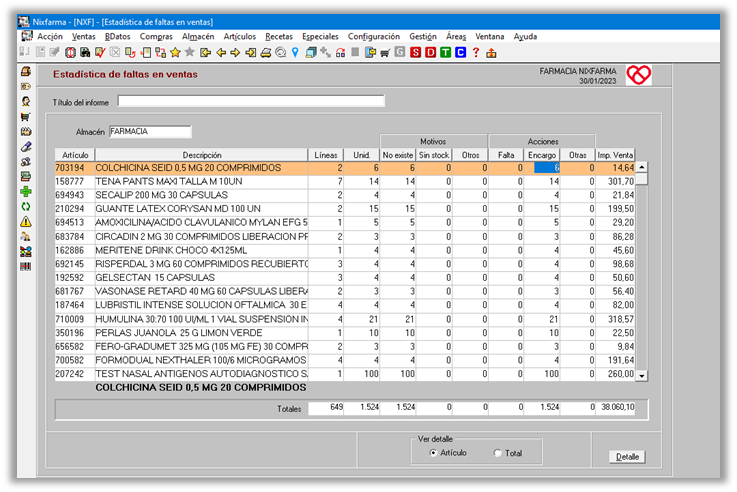Open help via the red question mark
This screenshot has width=737, height=492.
pyautogui.click(x=476, y=53)
